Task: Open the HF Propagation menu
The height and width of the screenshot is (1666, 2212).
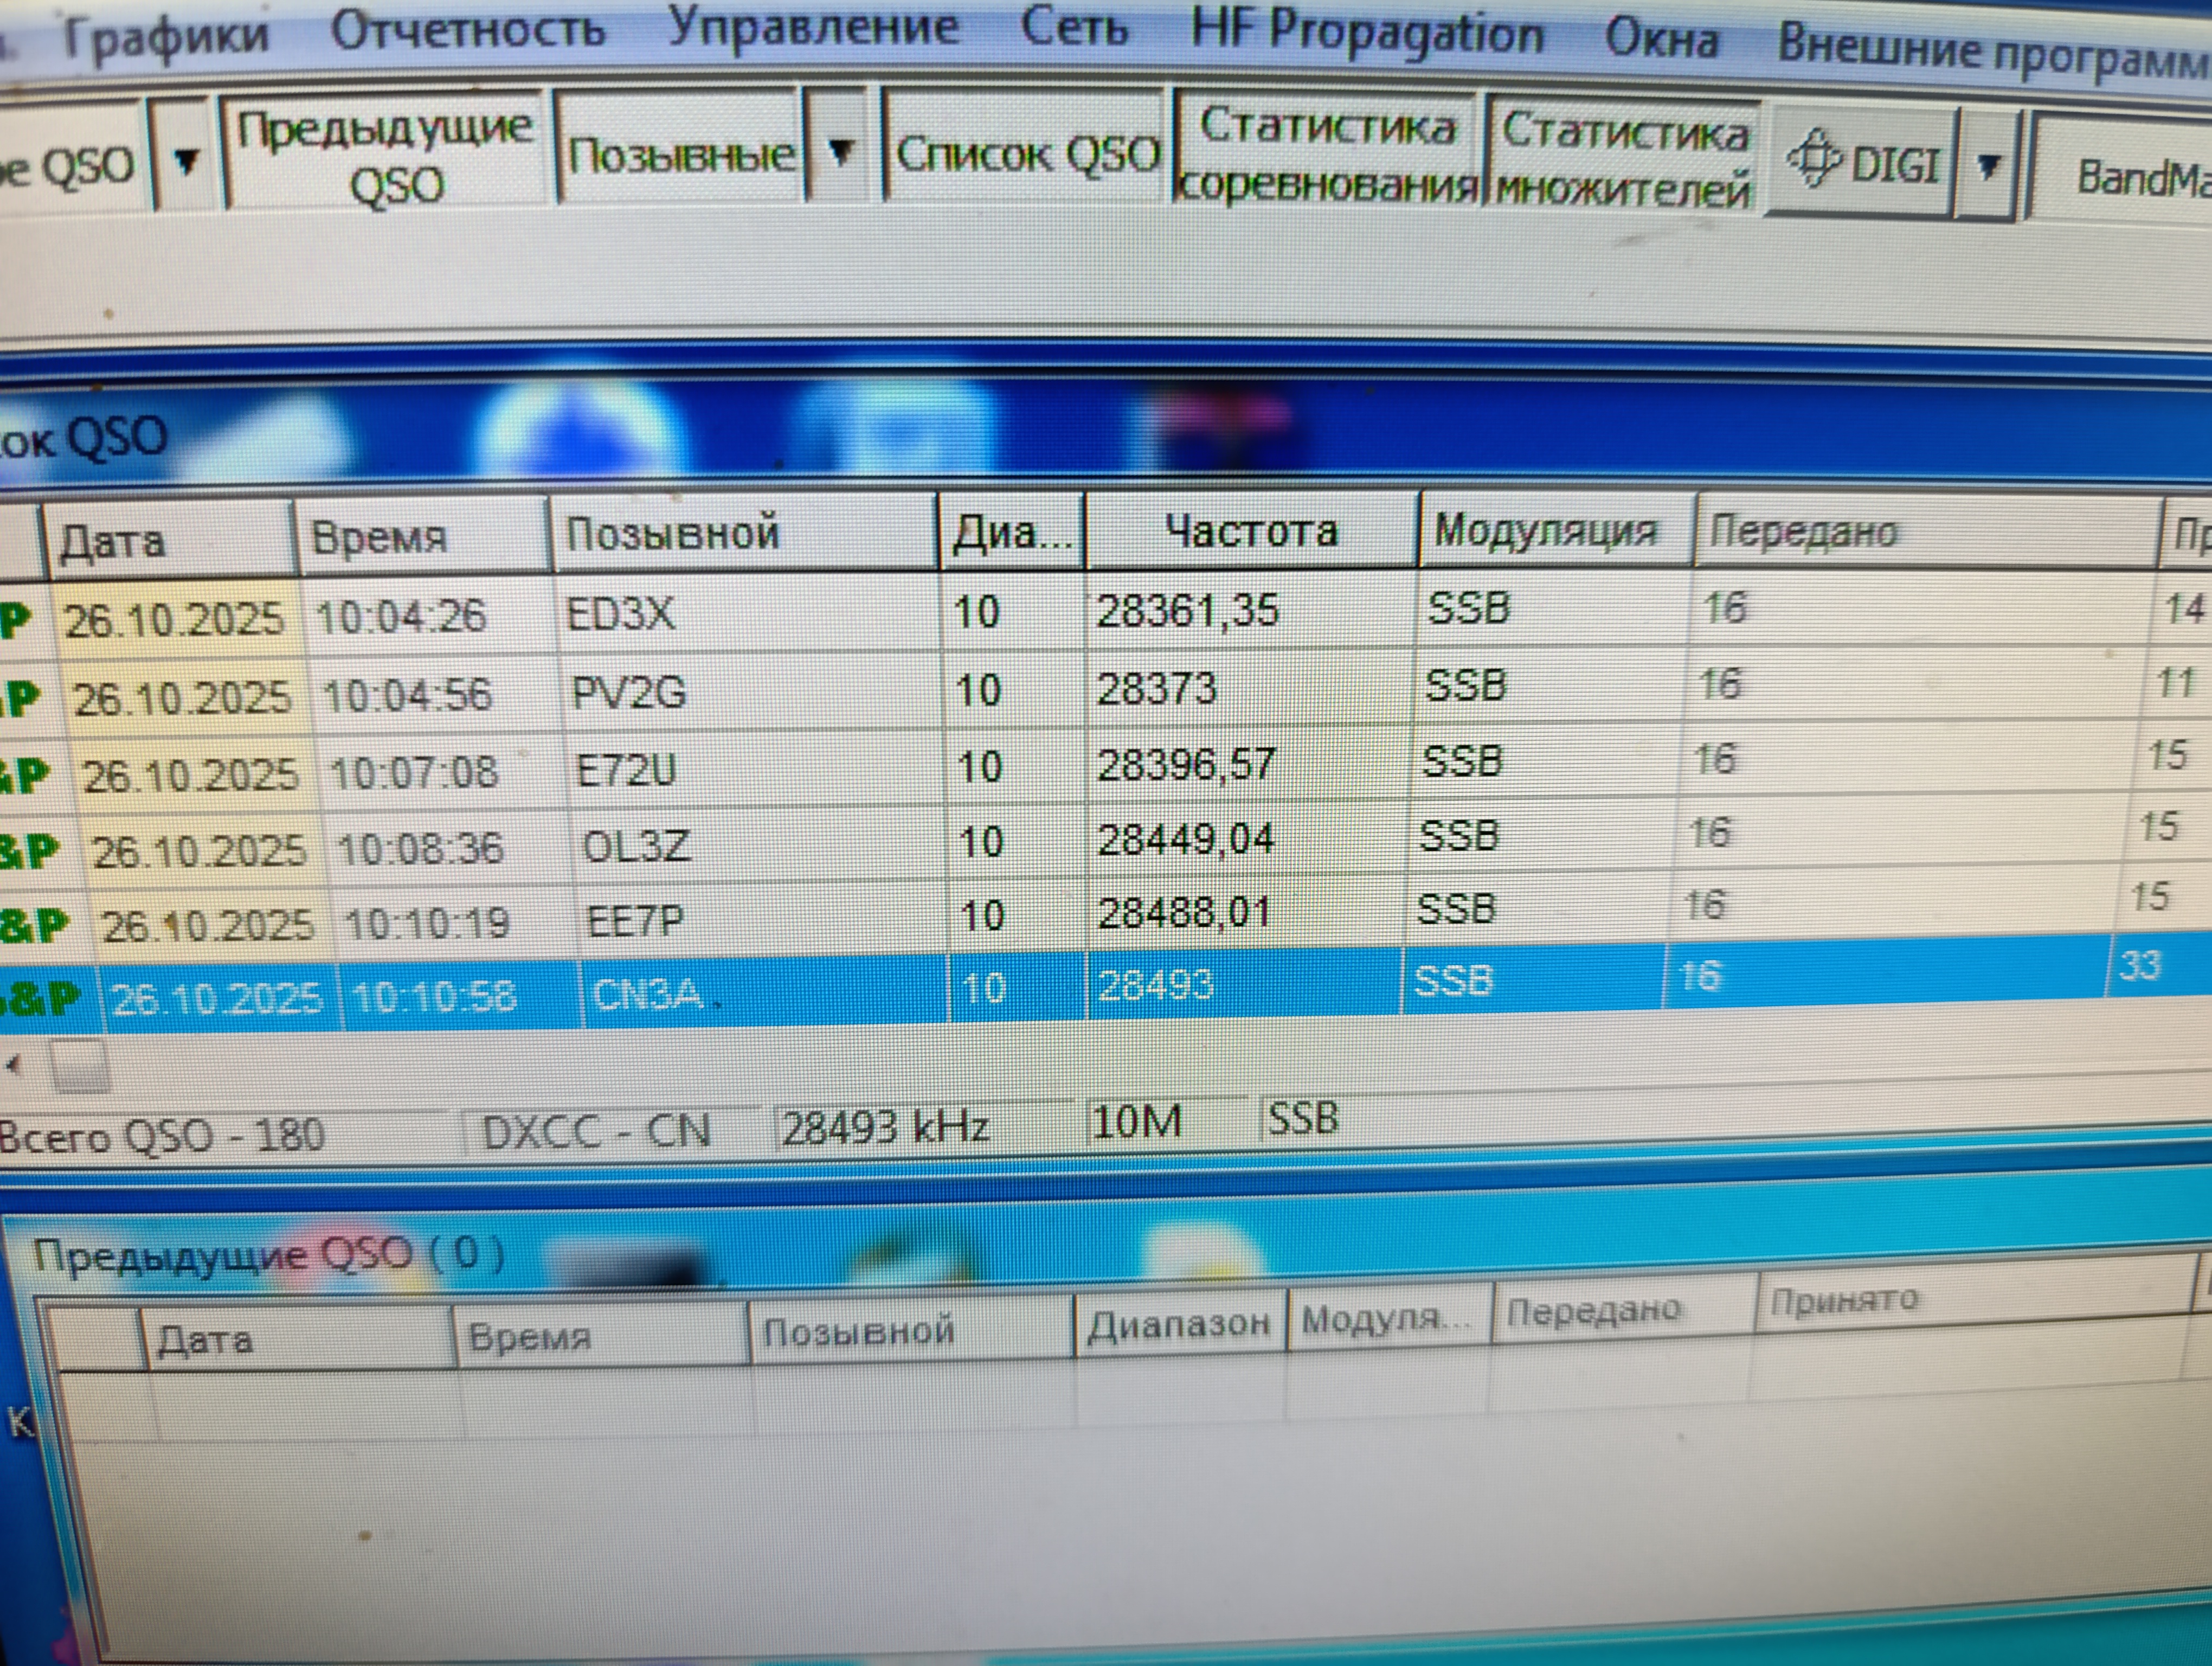Action: pyautogui.click(x=1366, y=33)
